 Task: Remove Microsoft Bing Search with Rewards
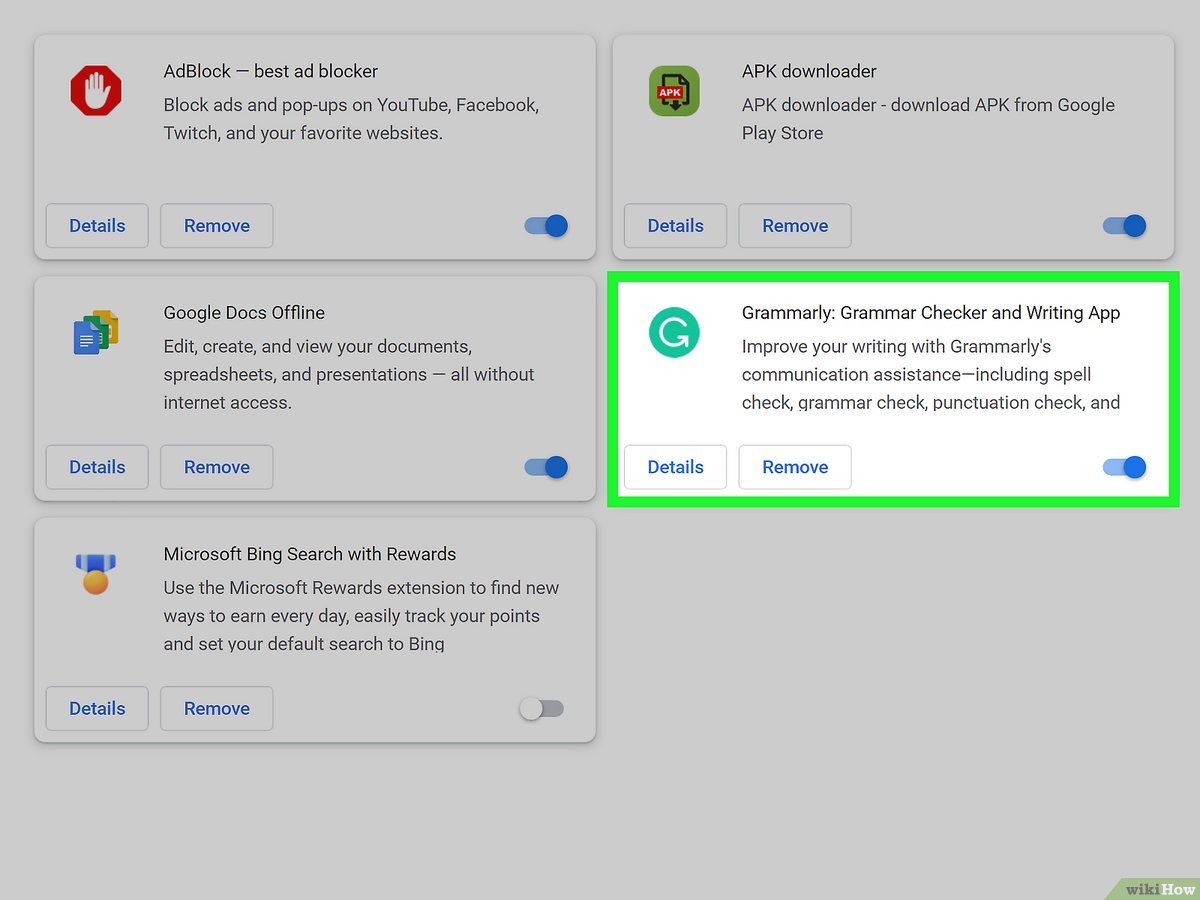pyautogui.click(x=216, y=708)
